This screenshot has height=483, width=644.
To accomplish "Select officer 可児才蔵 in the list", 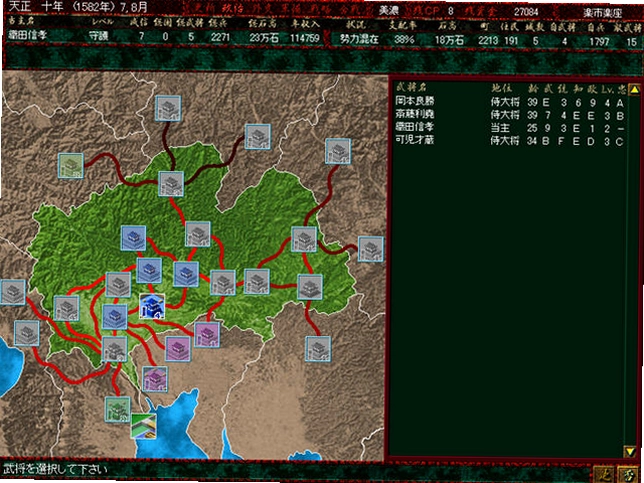I will click(509, 141).
